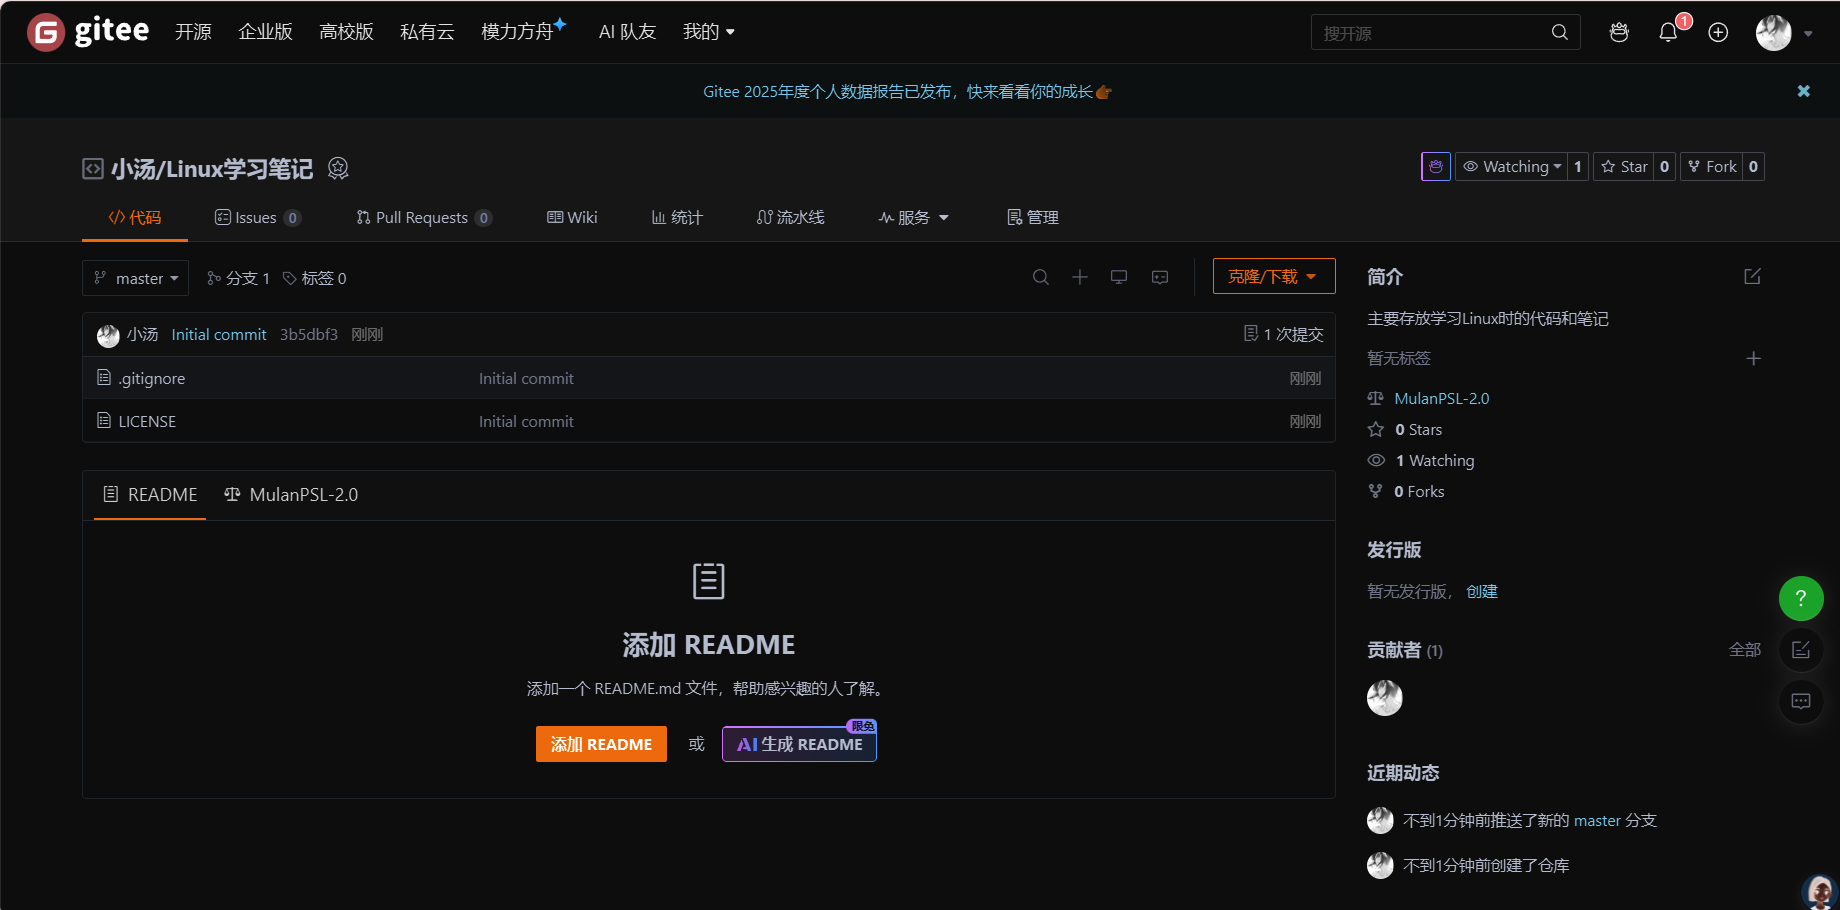Open the Wiki tab
This screenshot has height=910, width=1840.
tap(572, 217)
